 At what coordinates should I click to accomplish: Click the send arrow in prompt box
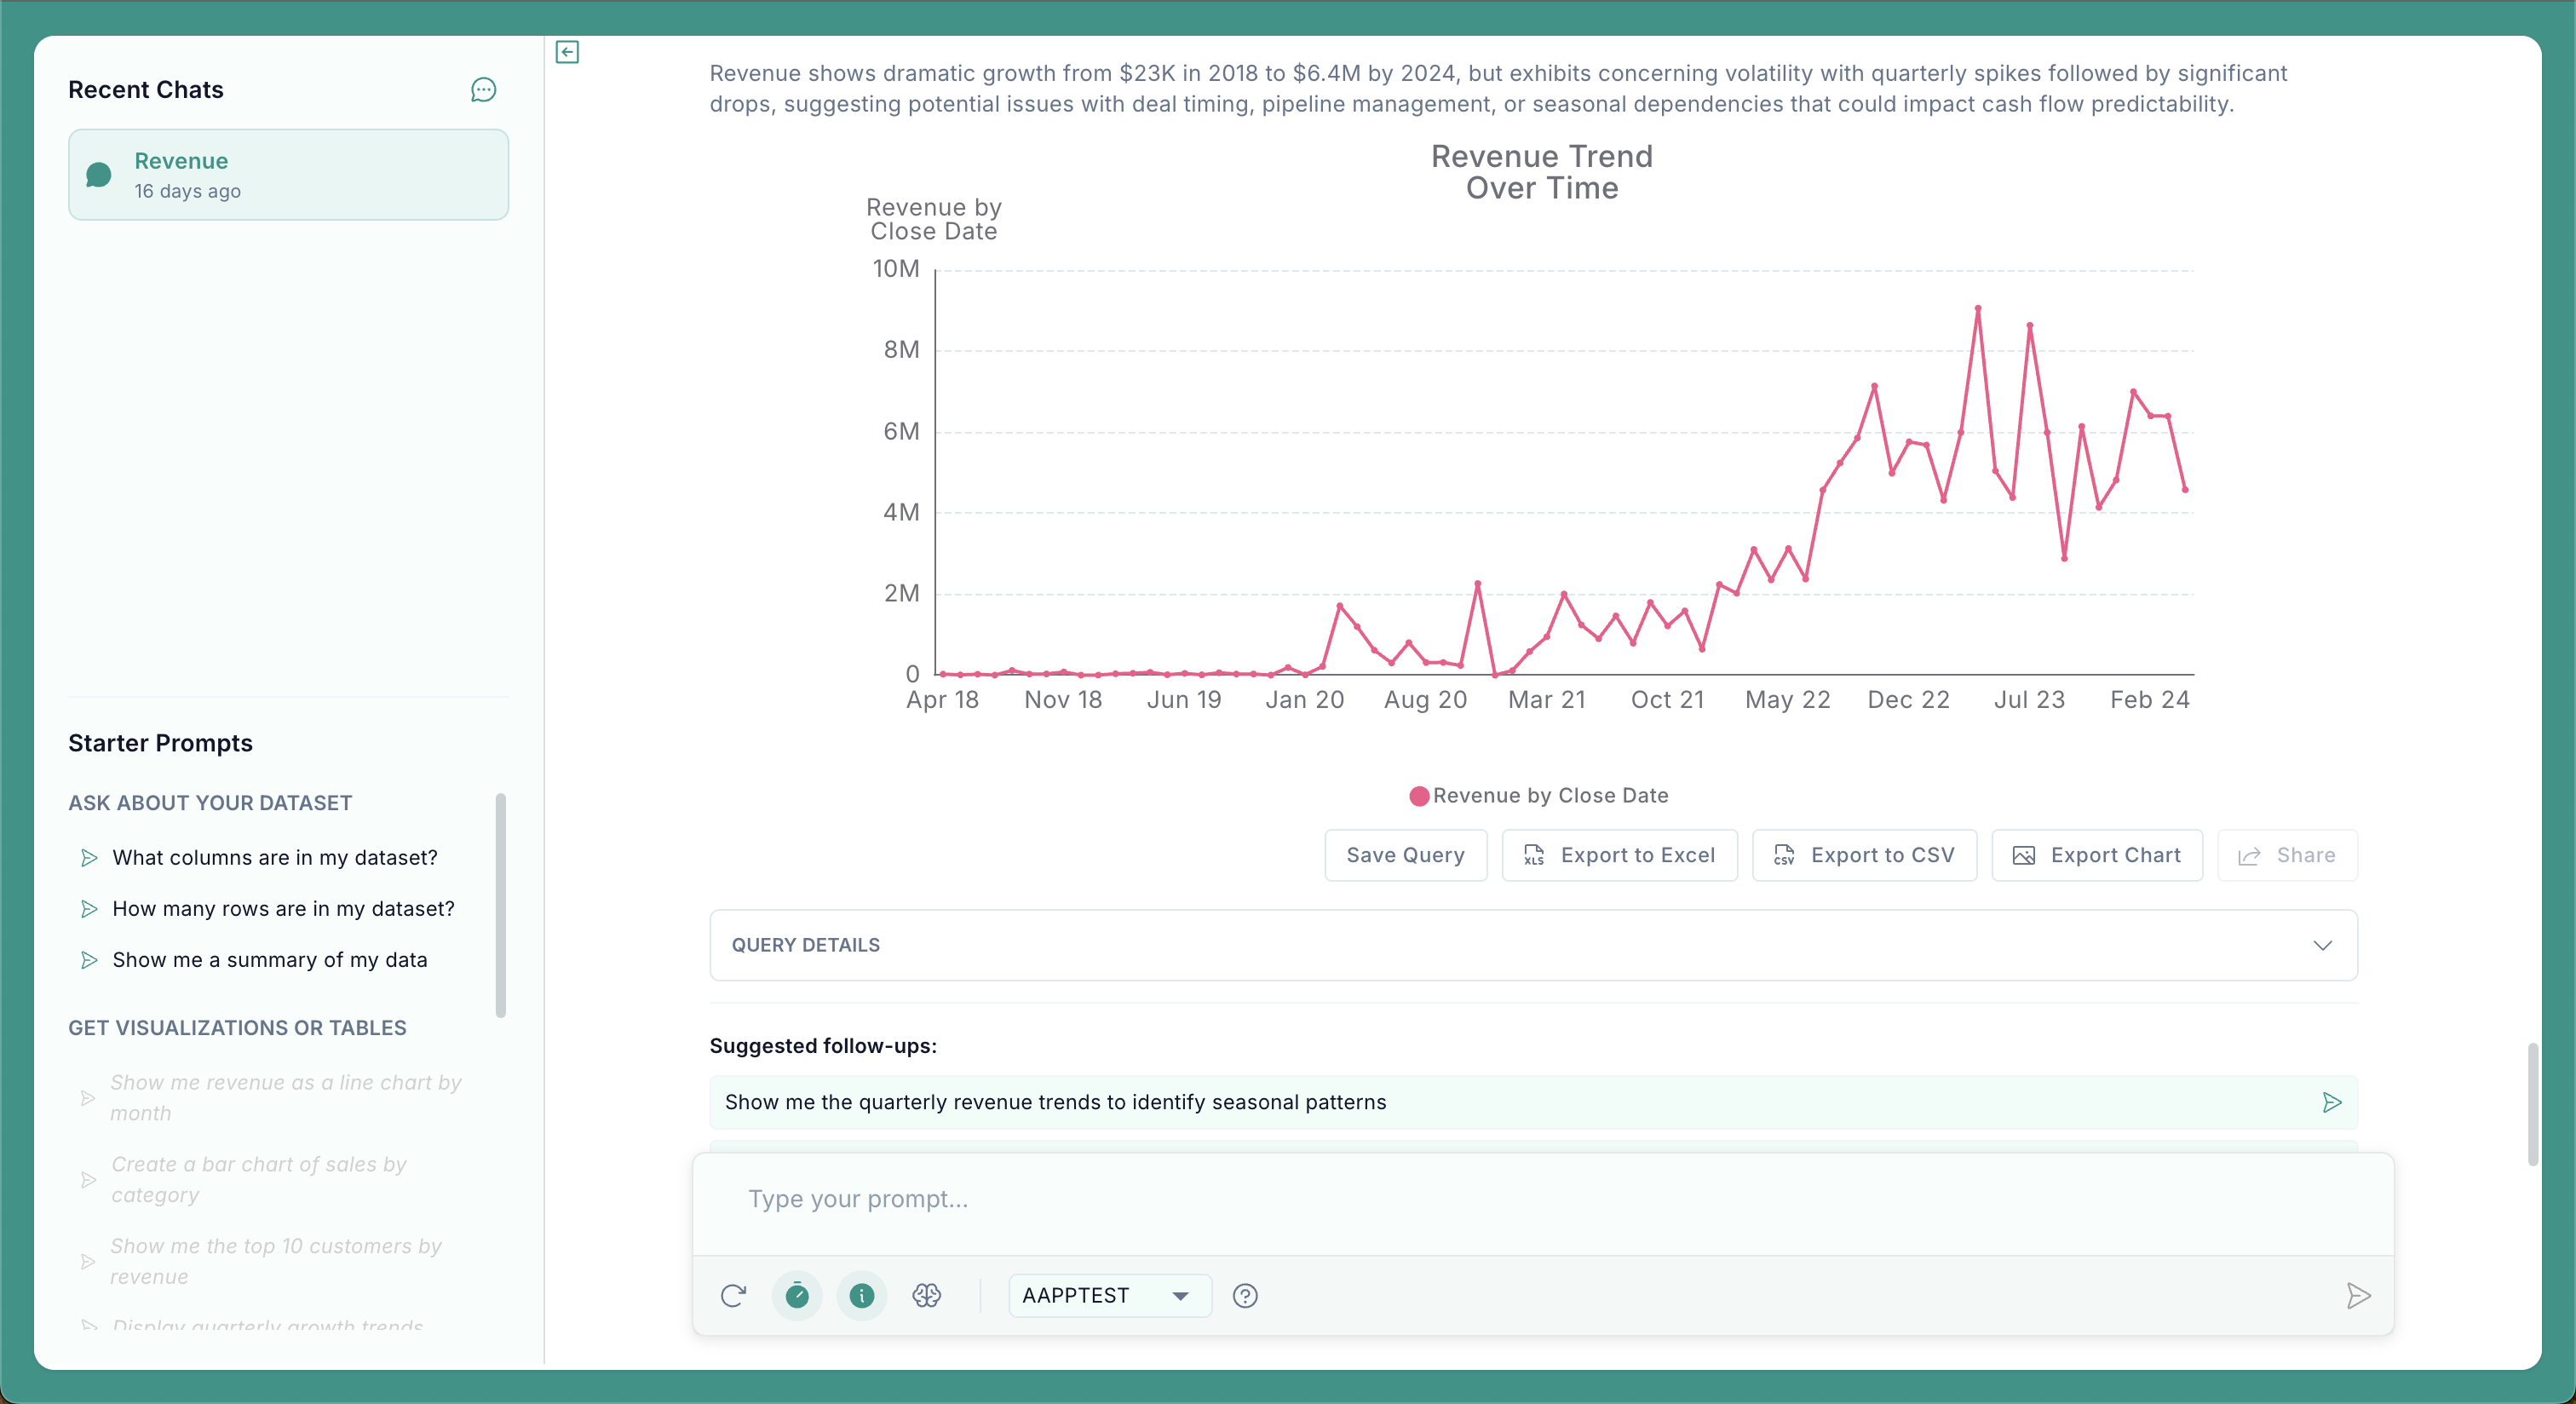(x=2358, y=1295)
